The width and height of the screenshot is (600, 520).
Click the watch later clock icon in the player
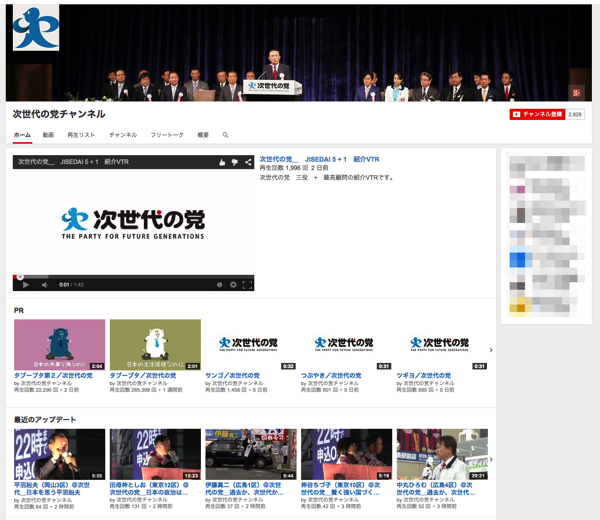[220, 285]
